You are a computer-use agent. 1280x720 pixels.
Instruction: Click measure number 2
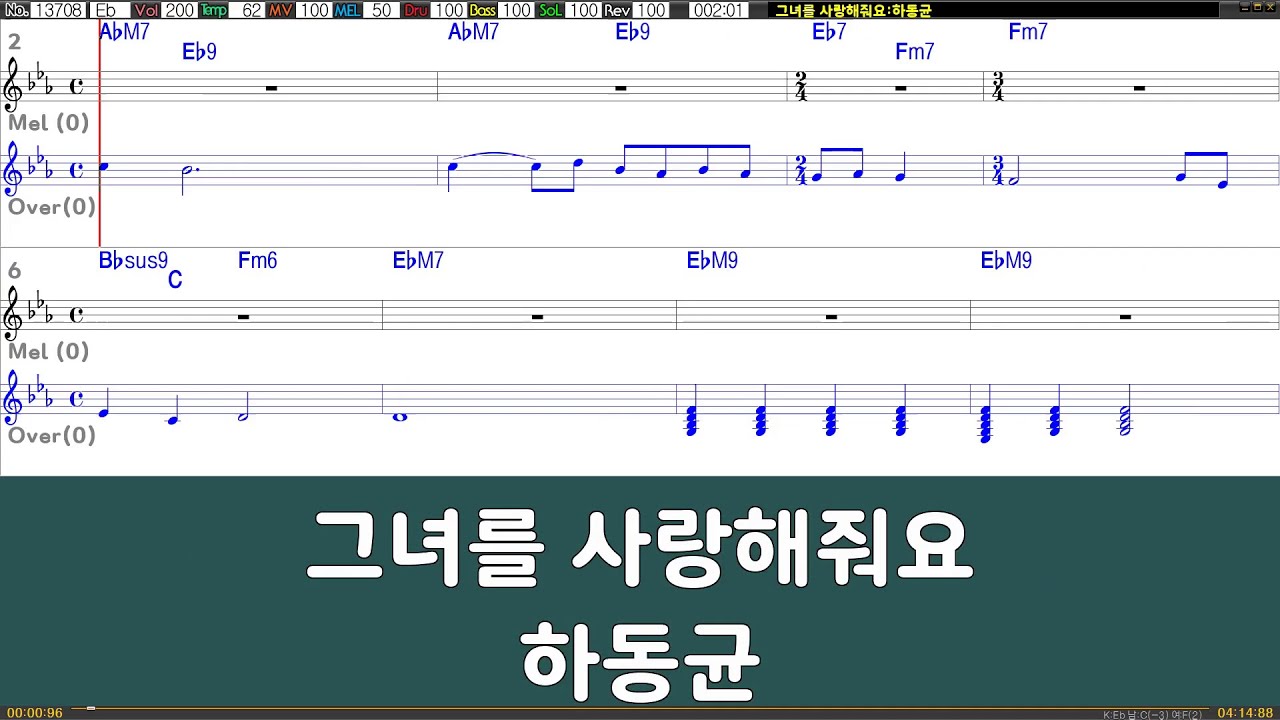(x=14, y=42)
